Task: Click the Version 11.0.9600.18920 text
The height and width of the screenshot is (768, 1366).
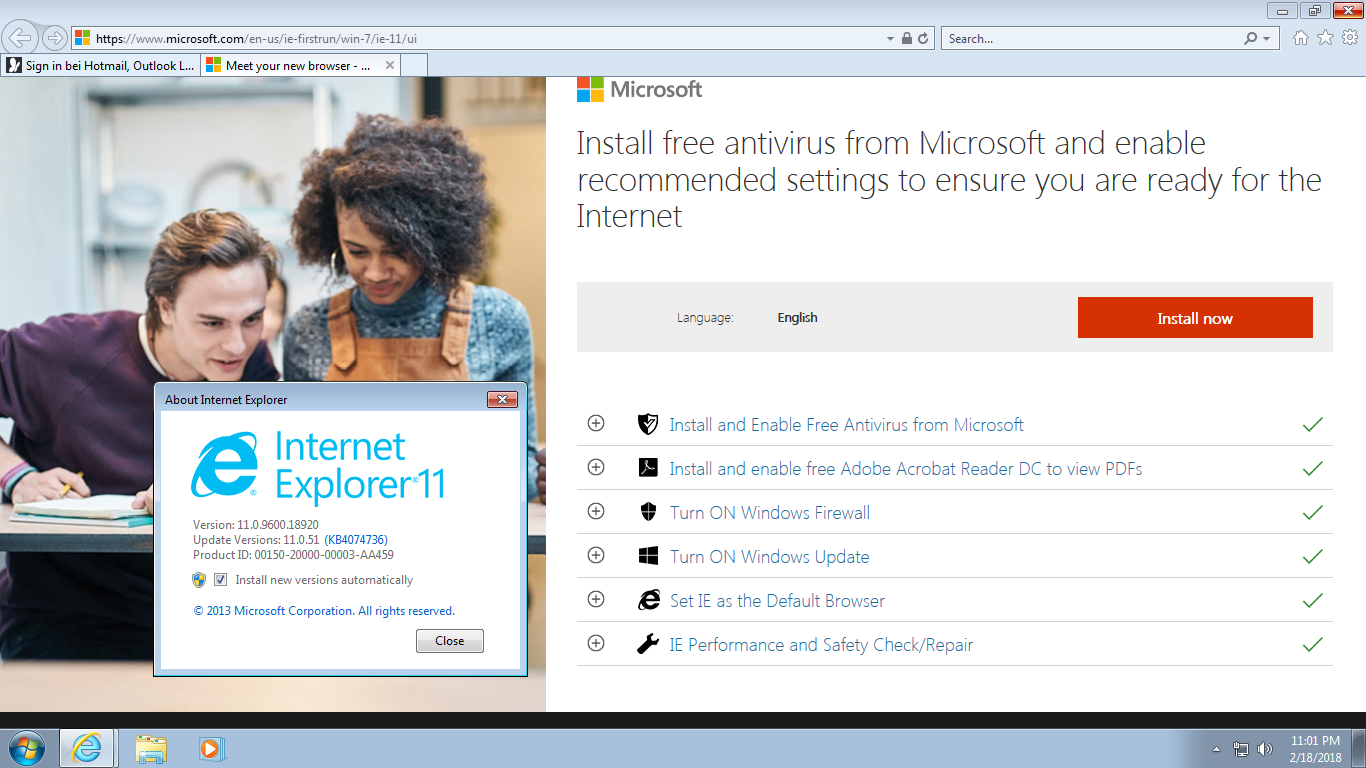Action: click(x=256, y=525)
